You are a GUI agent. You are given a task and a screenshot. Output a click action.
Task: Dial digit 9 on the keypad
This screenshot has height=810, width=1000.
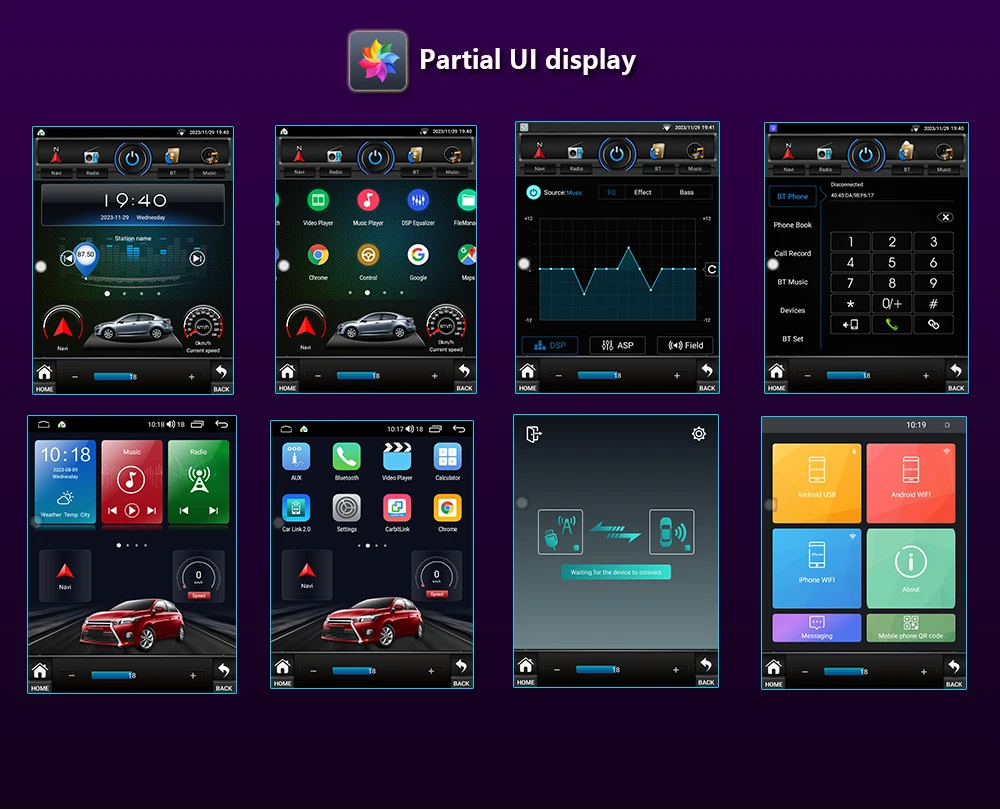(x=933, y=283)
